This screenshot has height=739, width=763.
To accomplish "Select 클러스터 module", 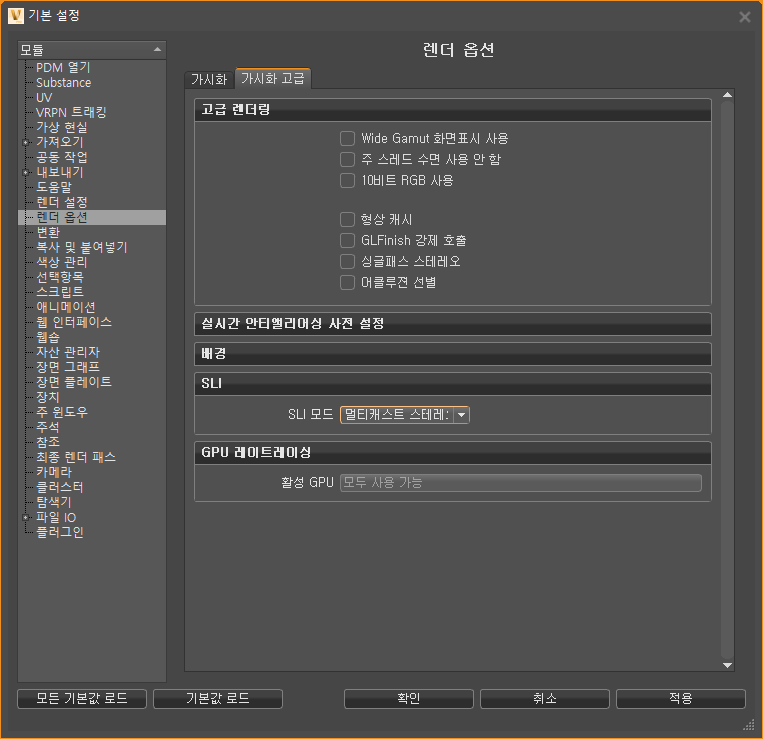I will pos(60,487).
